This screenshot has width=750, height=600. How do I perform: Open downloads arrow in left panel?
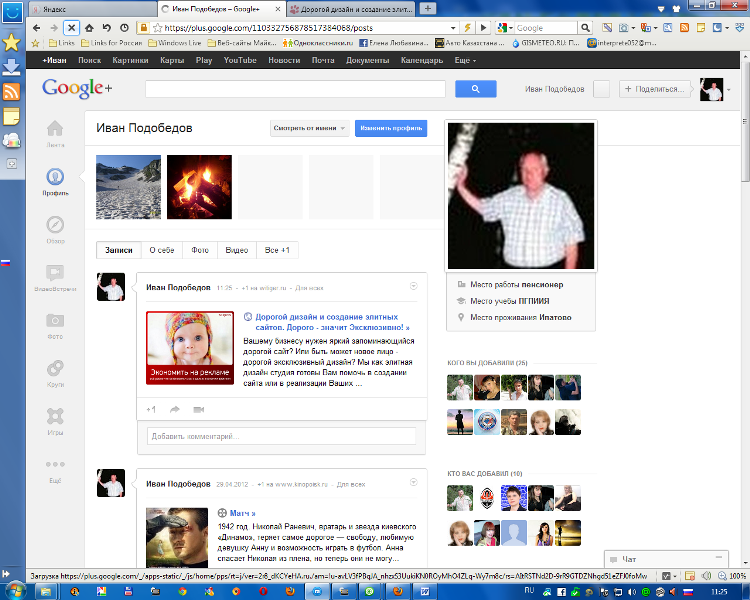tap(11, 67)
